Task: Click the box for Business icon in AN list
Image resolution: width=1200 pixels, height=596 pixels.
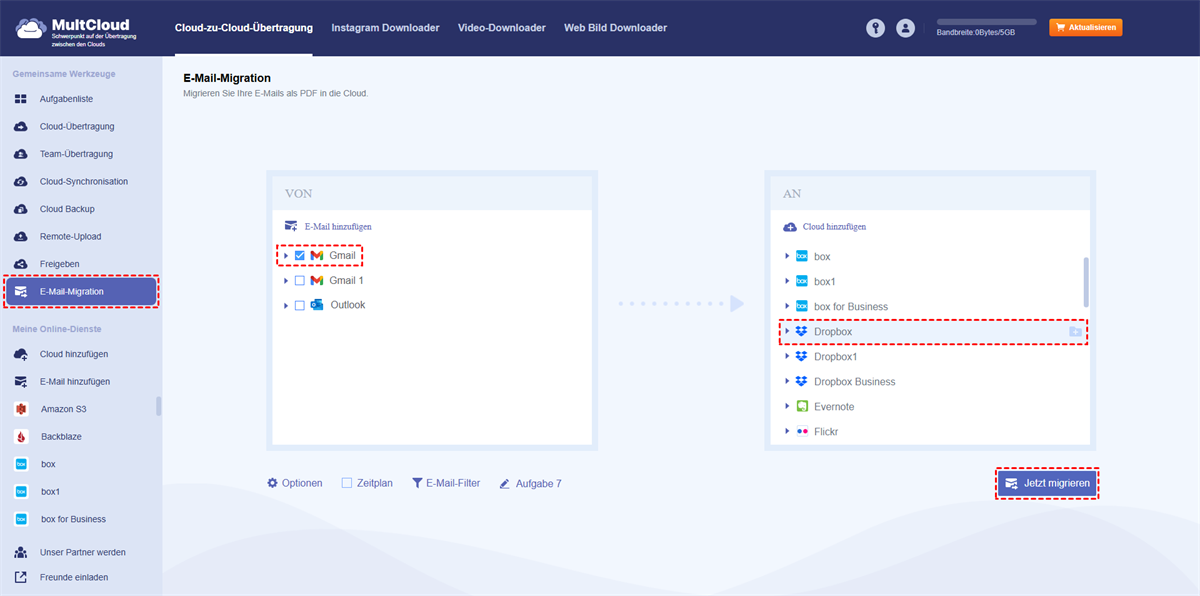Action: point(802,306)
